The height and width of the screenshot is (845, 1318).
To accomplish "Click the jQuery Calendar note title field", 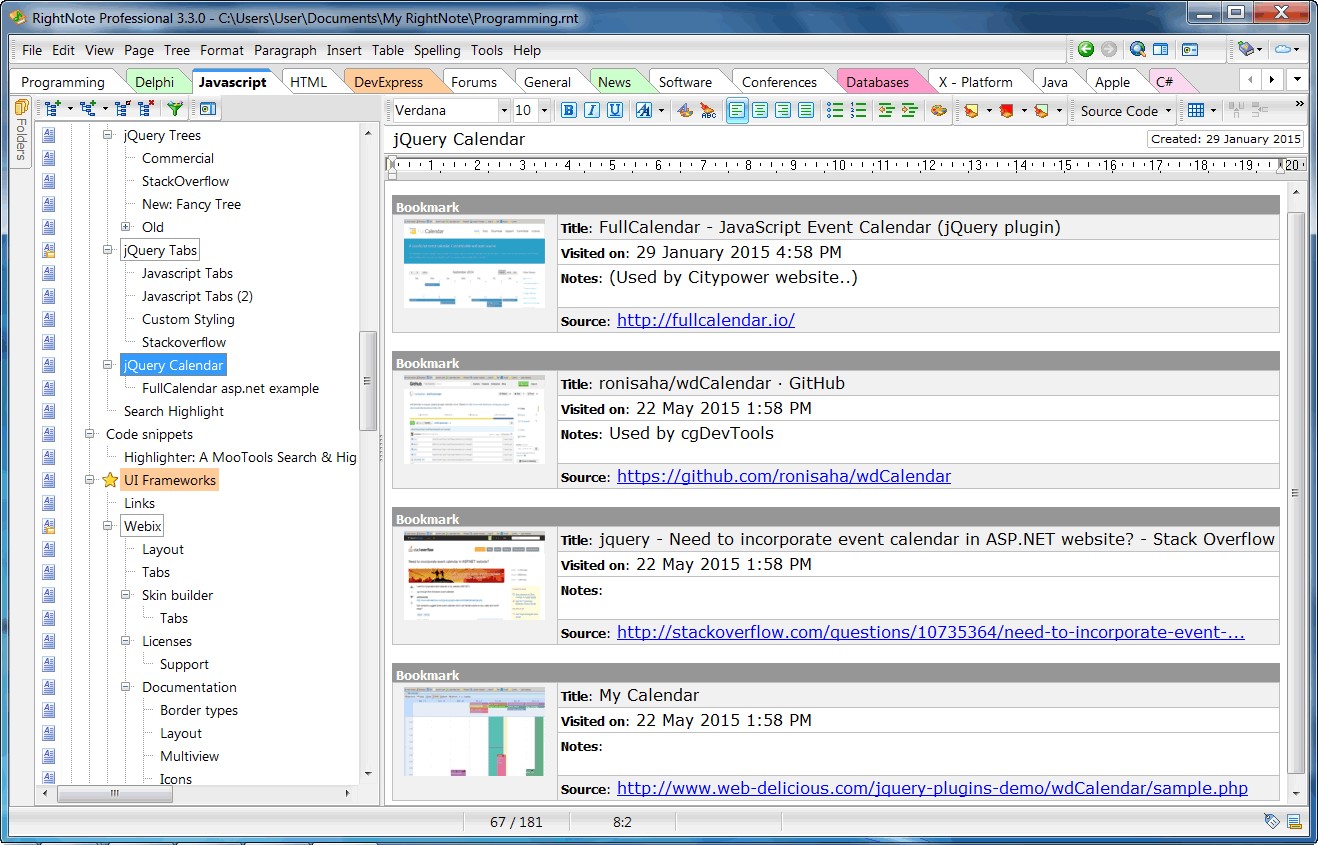I will pyautogui.click(x=766, y=139).
